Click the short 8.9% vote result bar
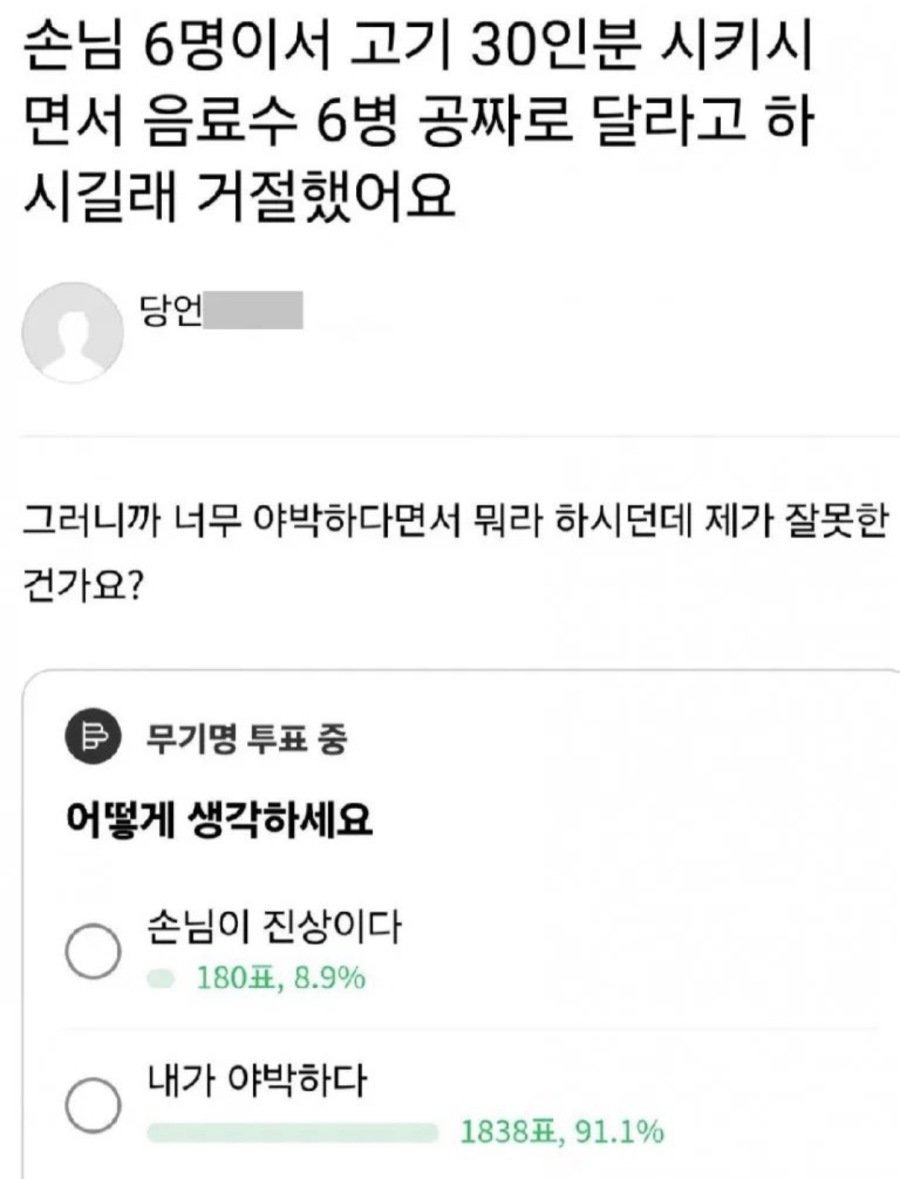Viewport: 900px width, 1179px height. point(161,978)
